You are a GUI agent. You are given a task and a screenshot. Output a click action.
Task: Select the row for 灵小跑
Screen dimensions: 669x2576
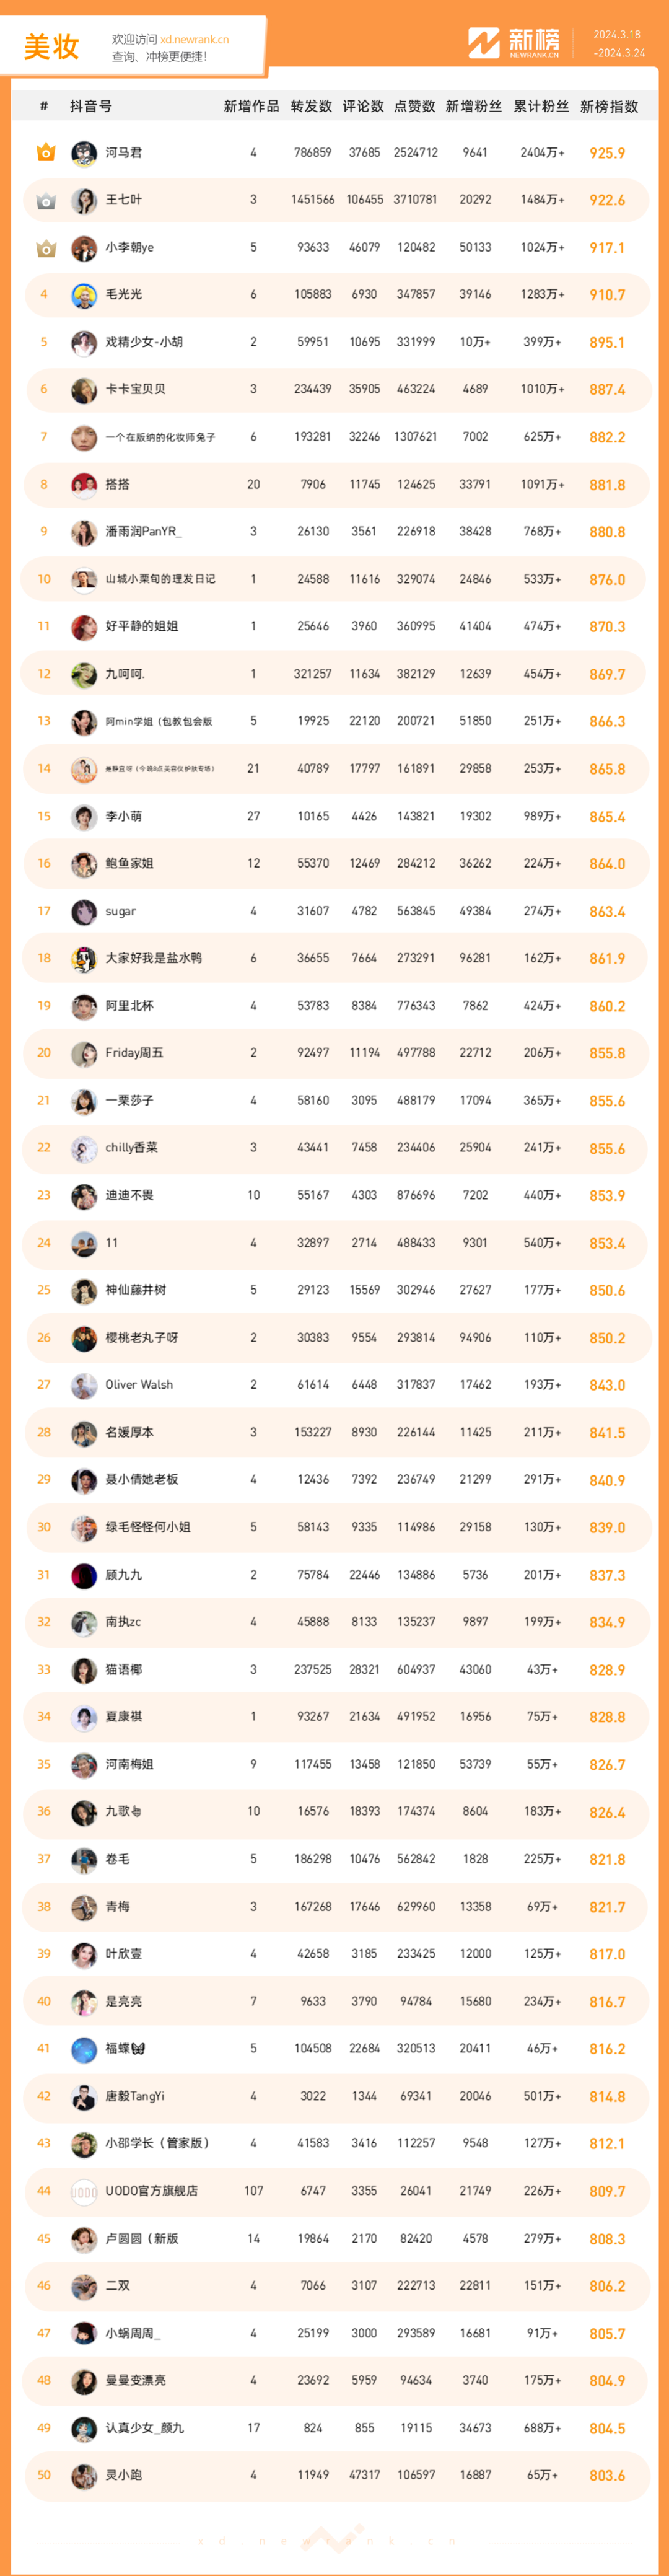click(335, 2475)
